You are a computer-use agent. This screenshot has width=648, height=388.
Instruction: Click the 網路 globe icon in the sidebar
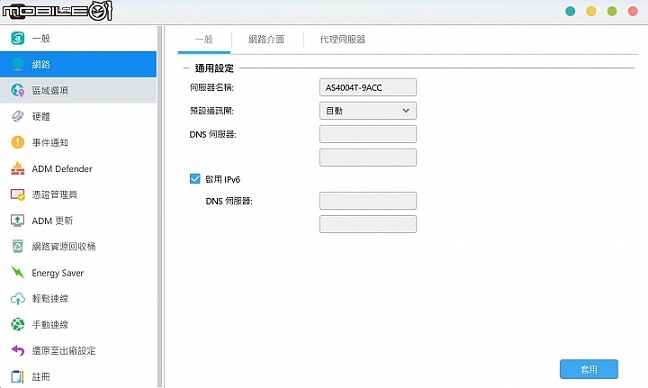coord(17,64)
